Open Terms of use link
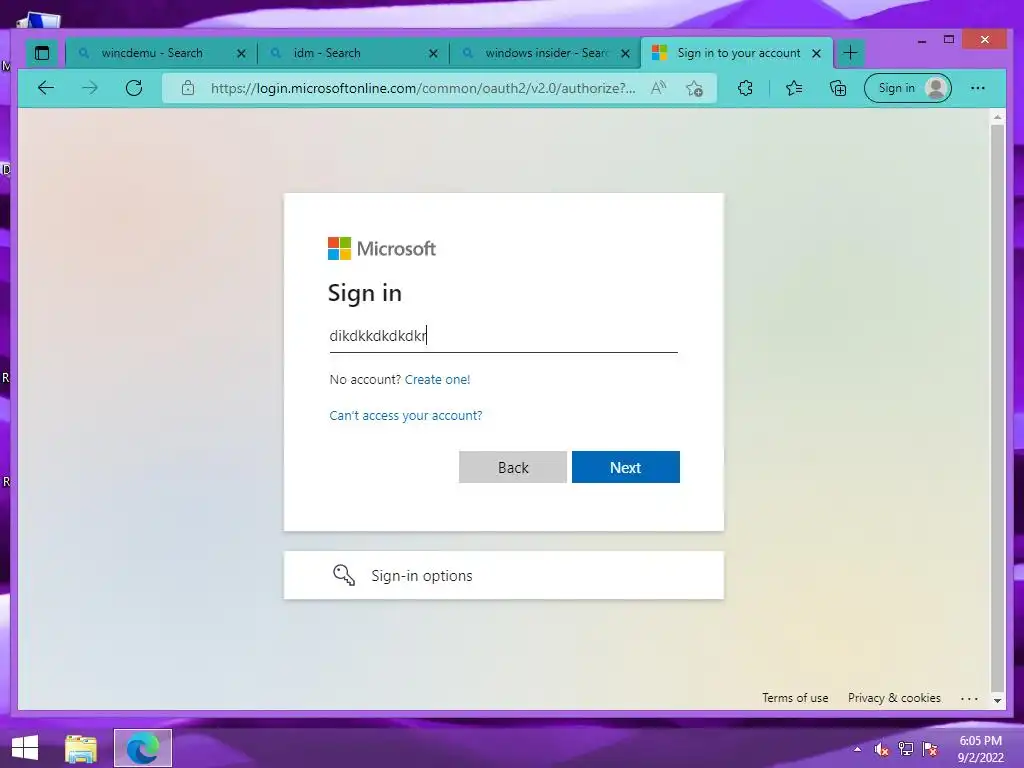This screenshot has height=768, width=1024. [795, 697]
